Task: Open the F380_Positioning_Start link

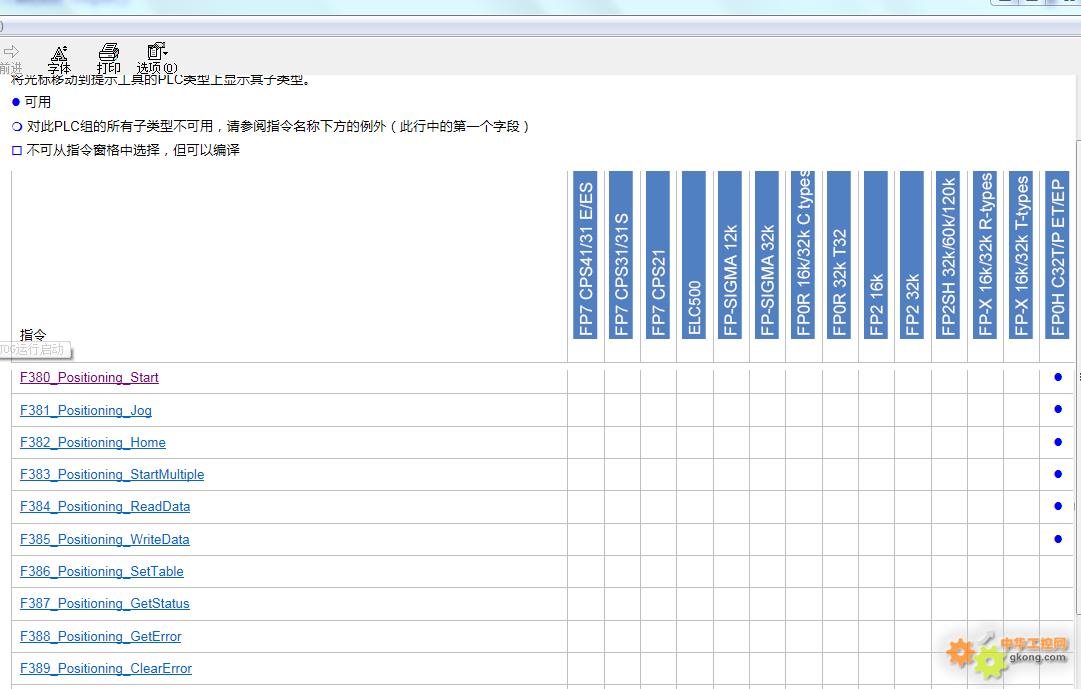Action: [89, 377]
